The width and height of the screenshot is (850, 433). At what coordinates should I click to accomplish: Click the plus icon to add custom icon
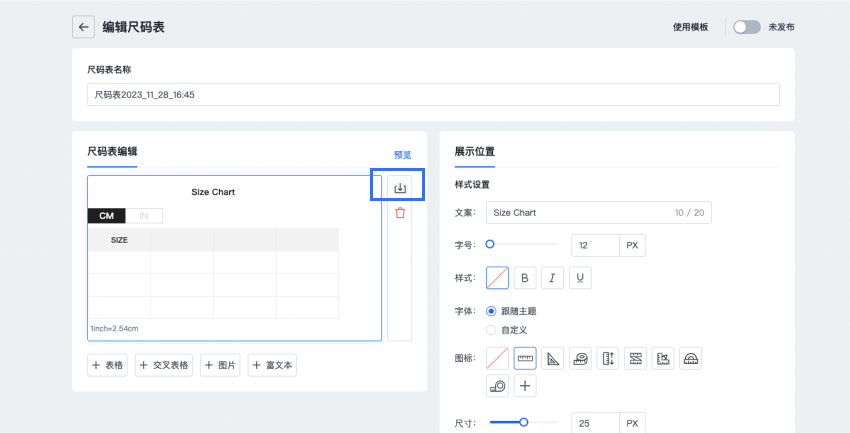pos(525,385)
